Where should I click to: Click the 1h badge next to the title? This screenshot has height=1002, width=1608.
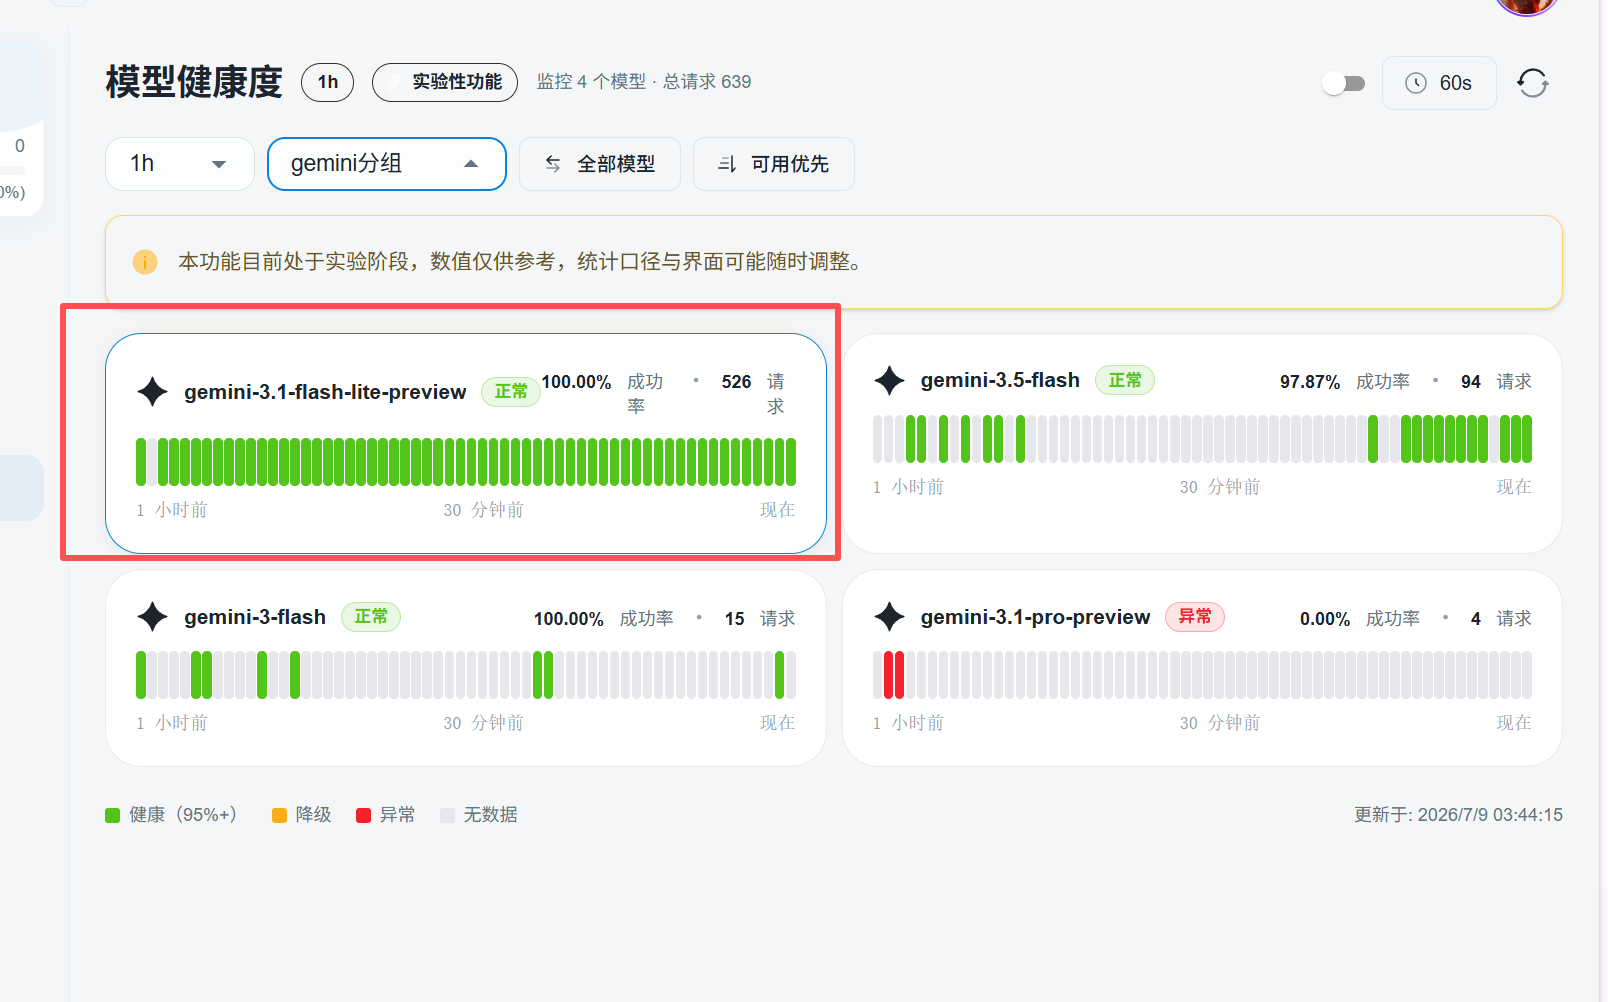(328, 82)
